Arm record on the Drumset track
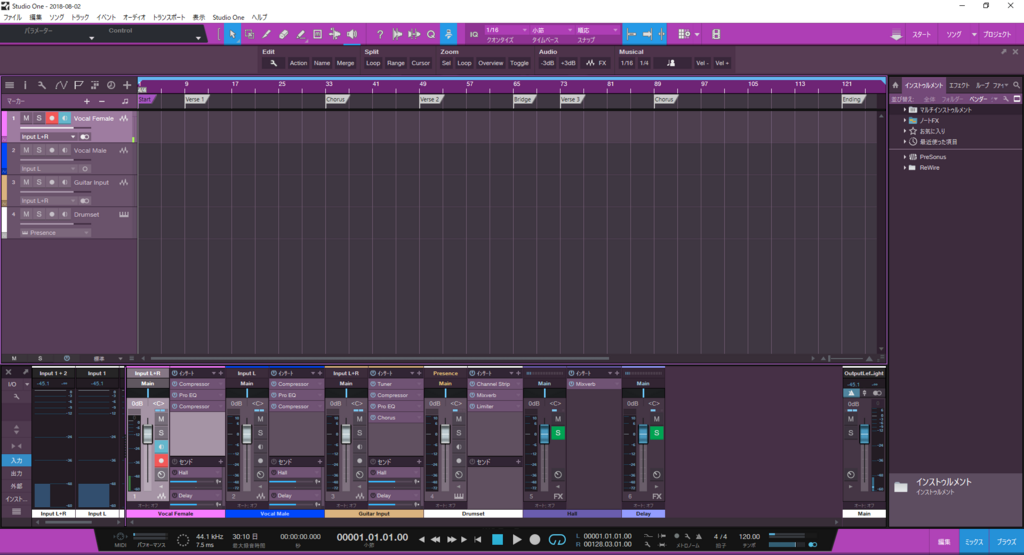1024x555 pixels. 52,214
